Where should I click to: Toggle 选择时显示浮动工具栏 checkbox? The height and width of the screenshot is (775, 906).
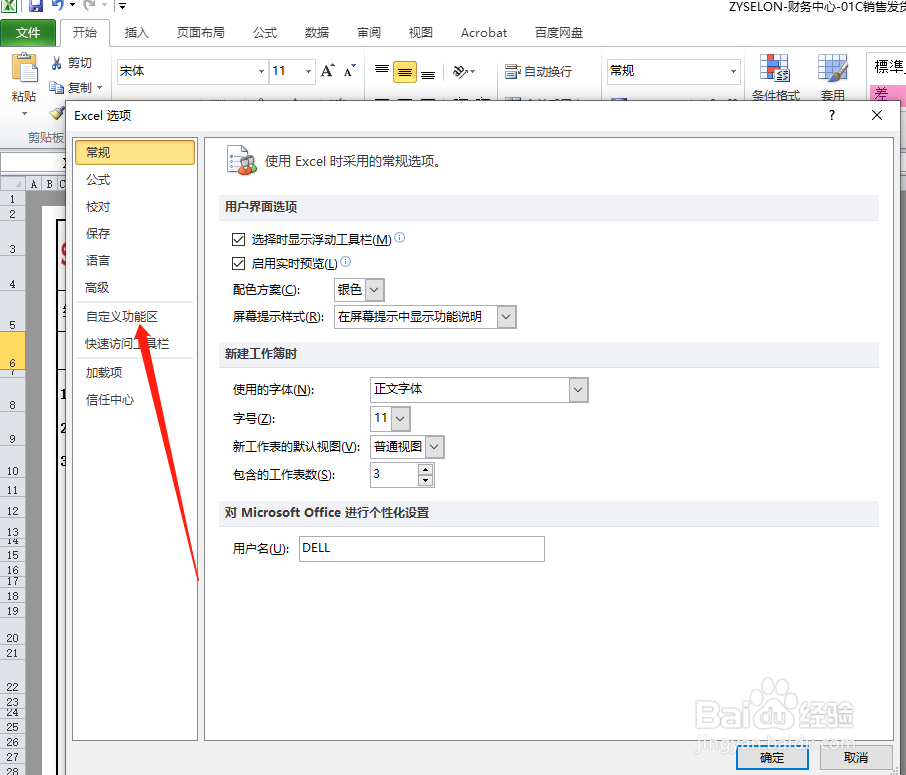point(238,239)
